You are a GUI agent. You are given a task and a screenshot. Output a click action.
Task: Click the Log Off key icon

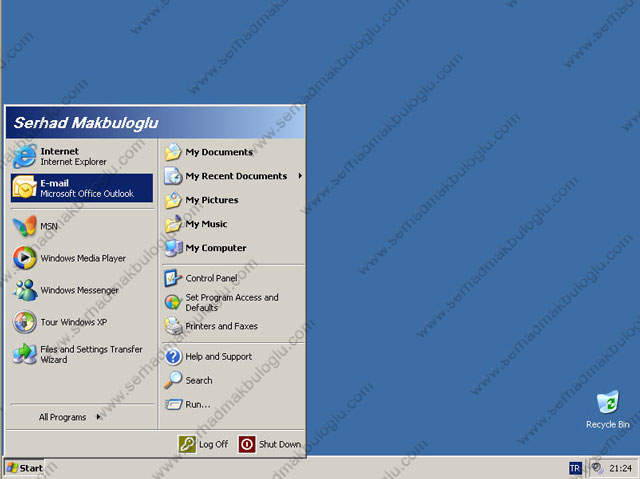click(x=187, y=444)
